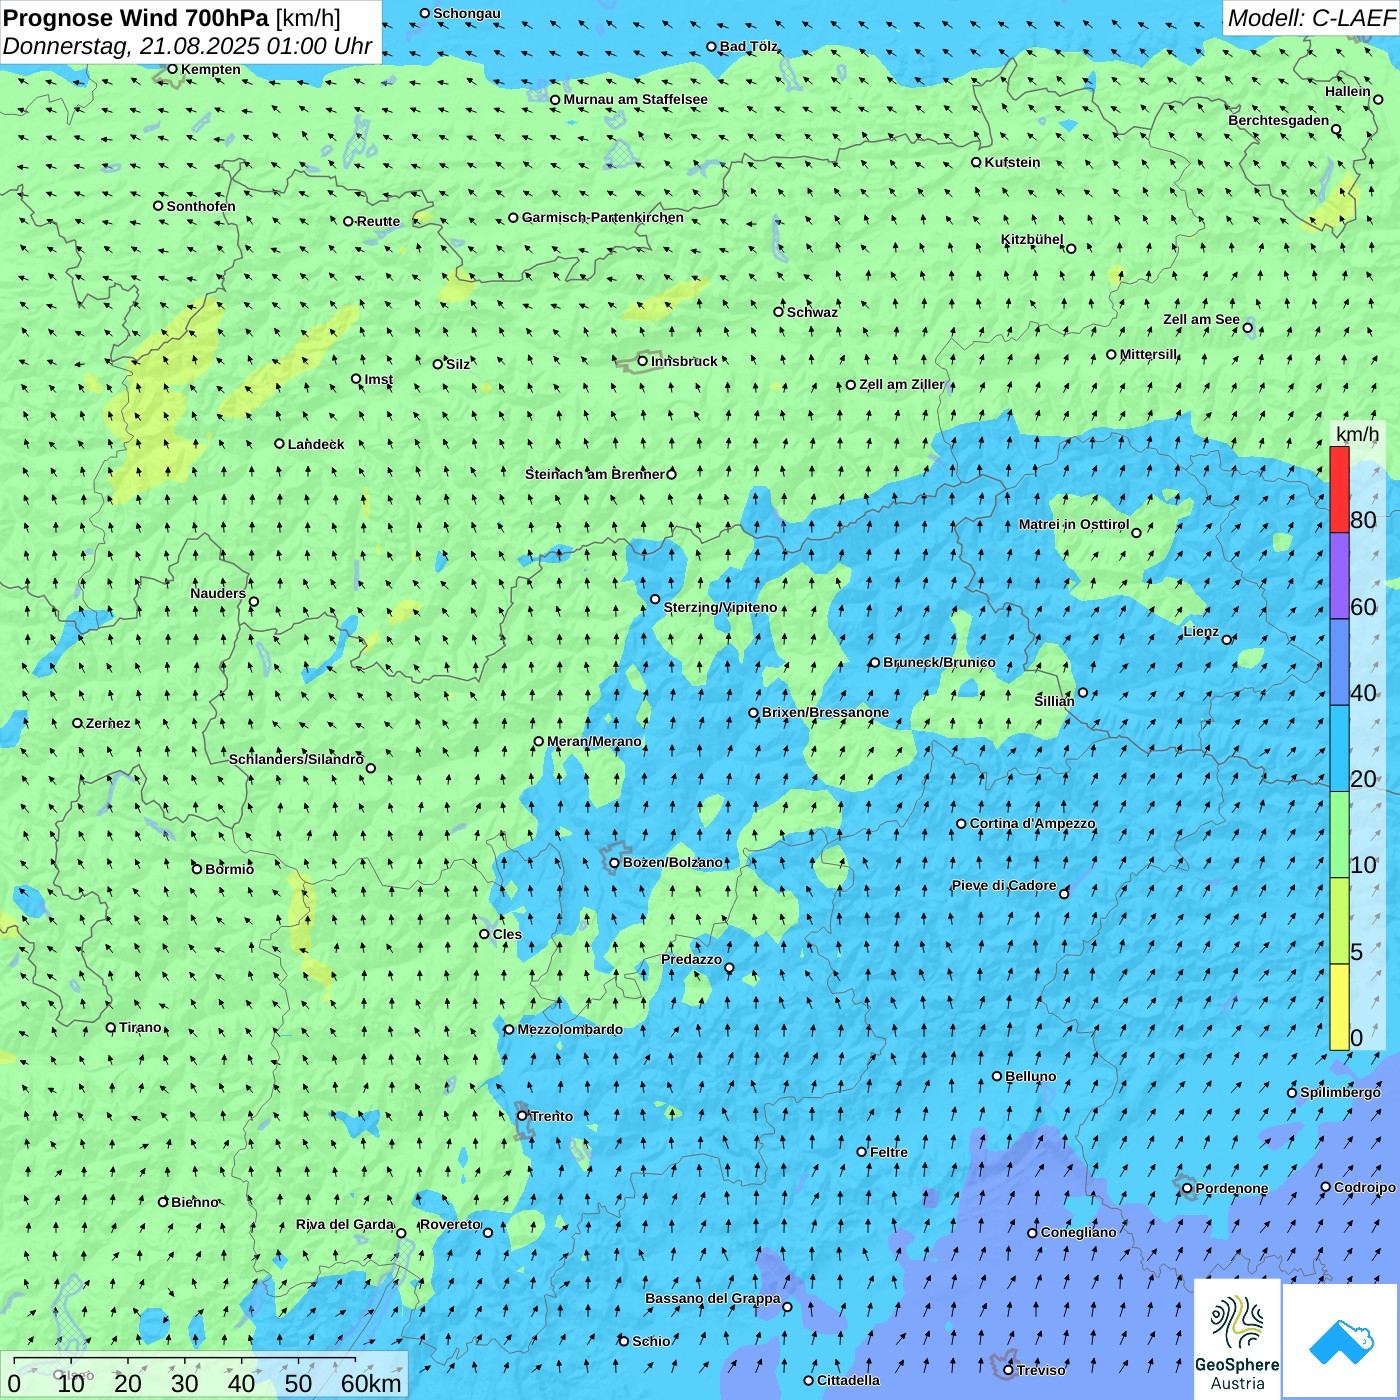The height and width of the screenshot is (1400, 1400).
Task: Click the purple 60-80 km/h legend color
Action: (1339, 576)
